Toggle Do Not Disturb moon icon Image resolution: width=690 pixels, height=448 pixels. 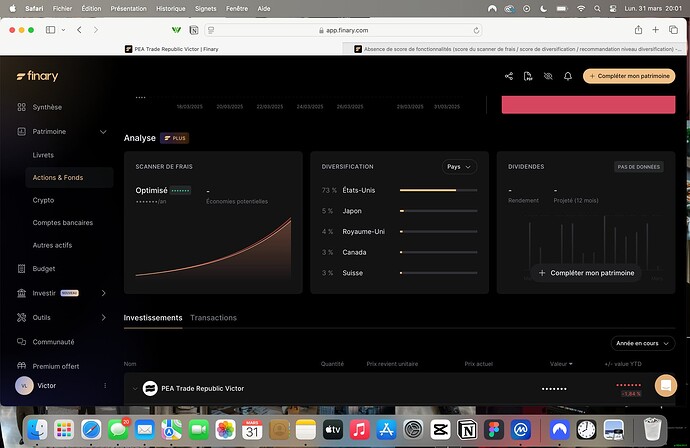pos(543,8)
